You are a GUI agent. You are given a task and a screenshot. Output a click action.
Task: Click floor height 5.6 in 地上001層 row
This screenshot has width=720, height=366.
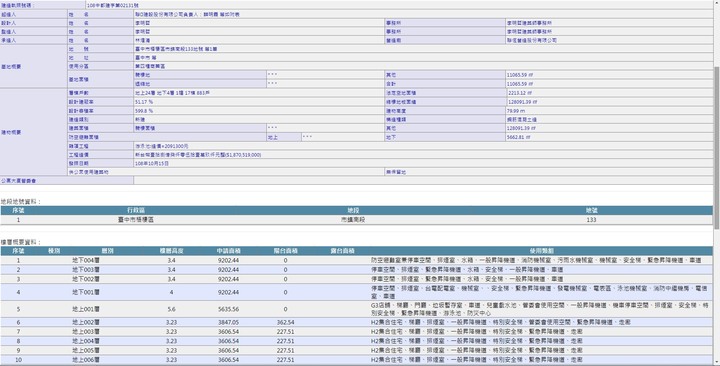[171, 309]
